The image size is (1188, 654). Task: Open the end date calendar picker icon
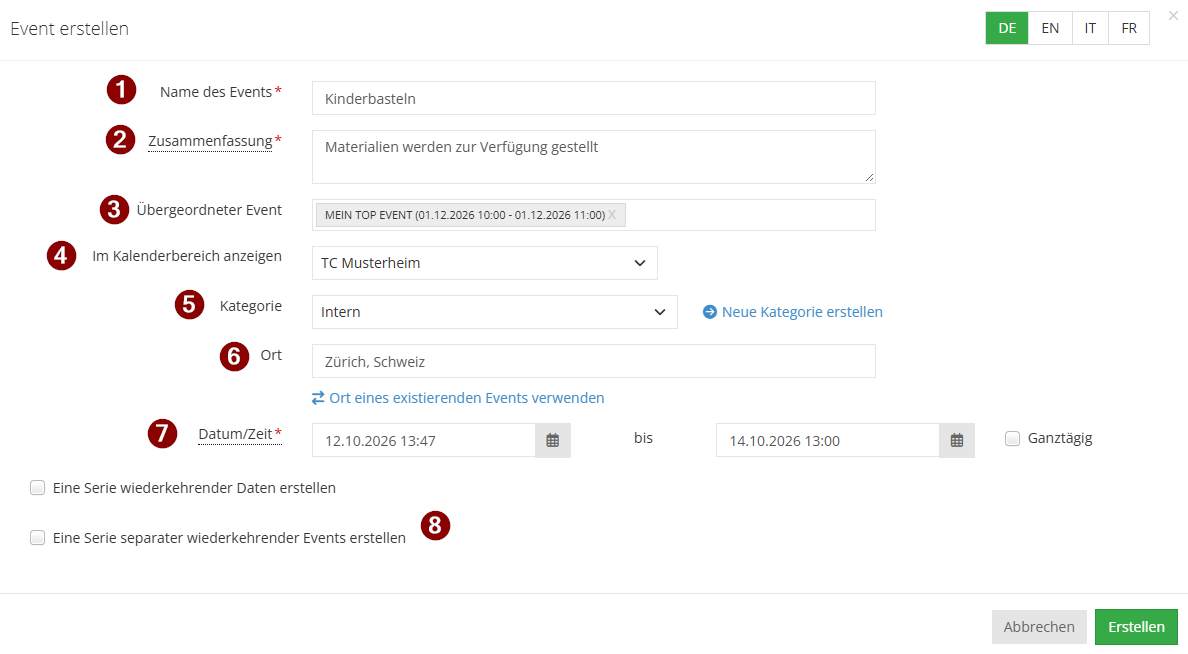click(957, 440)
